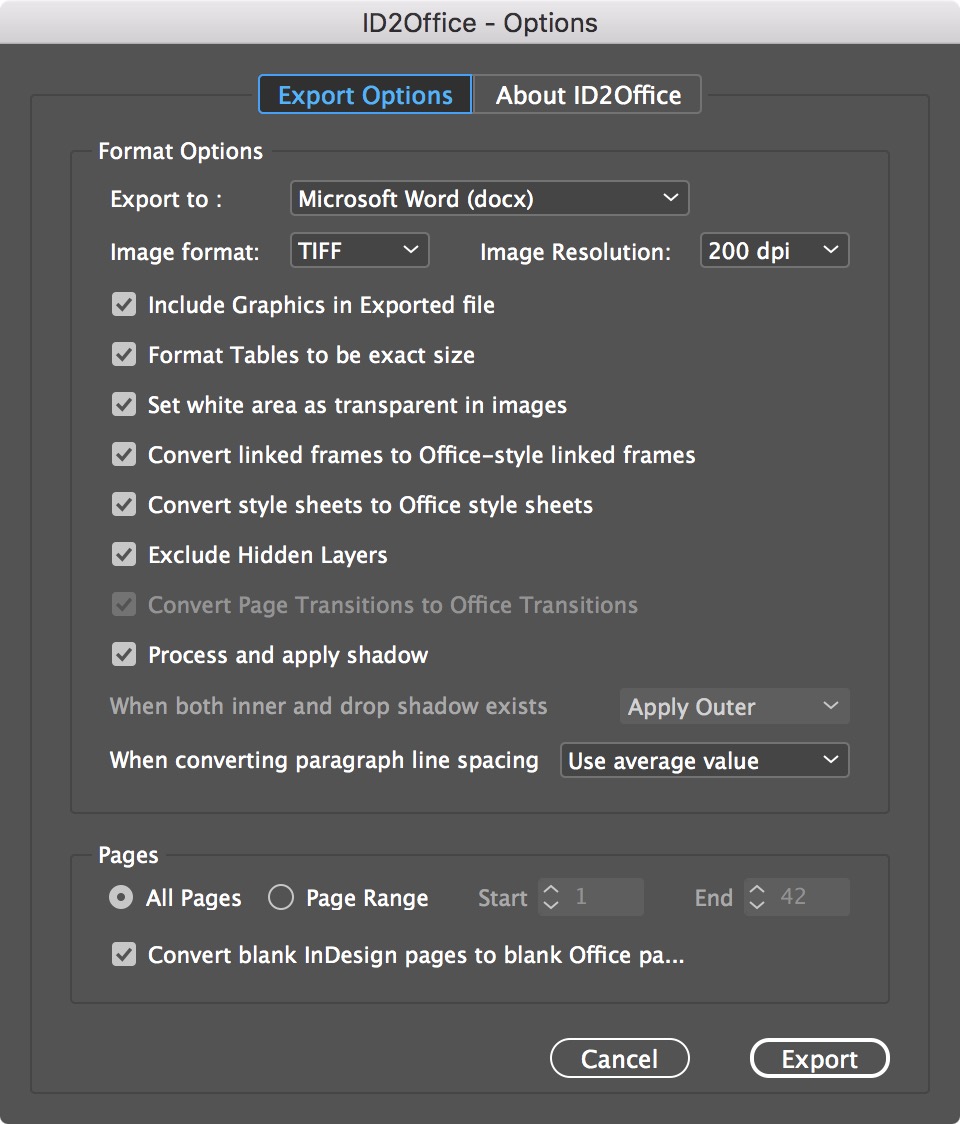Toggle Process and apply shadow checkbox

124,654
